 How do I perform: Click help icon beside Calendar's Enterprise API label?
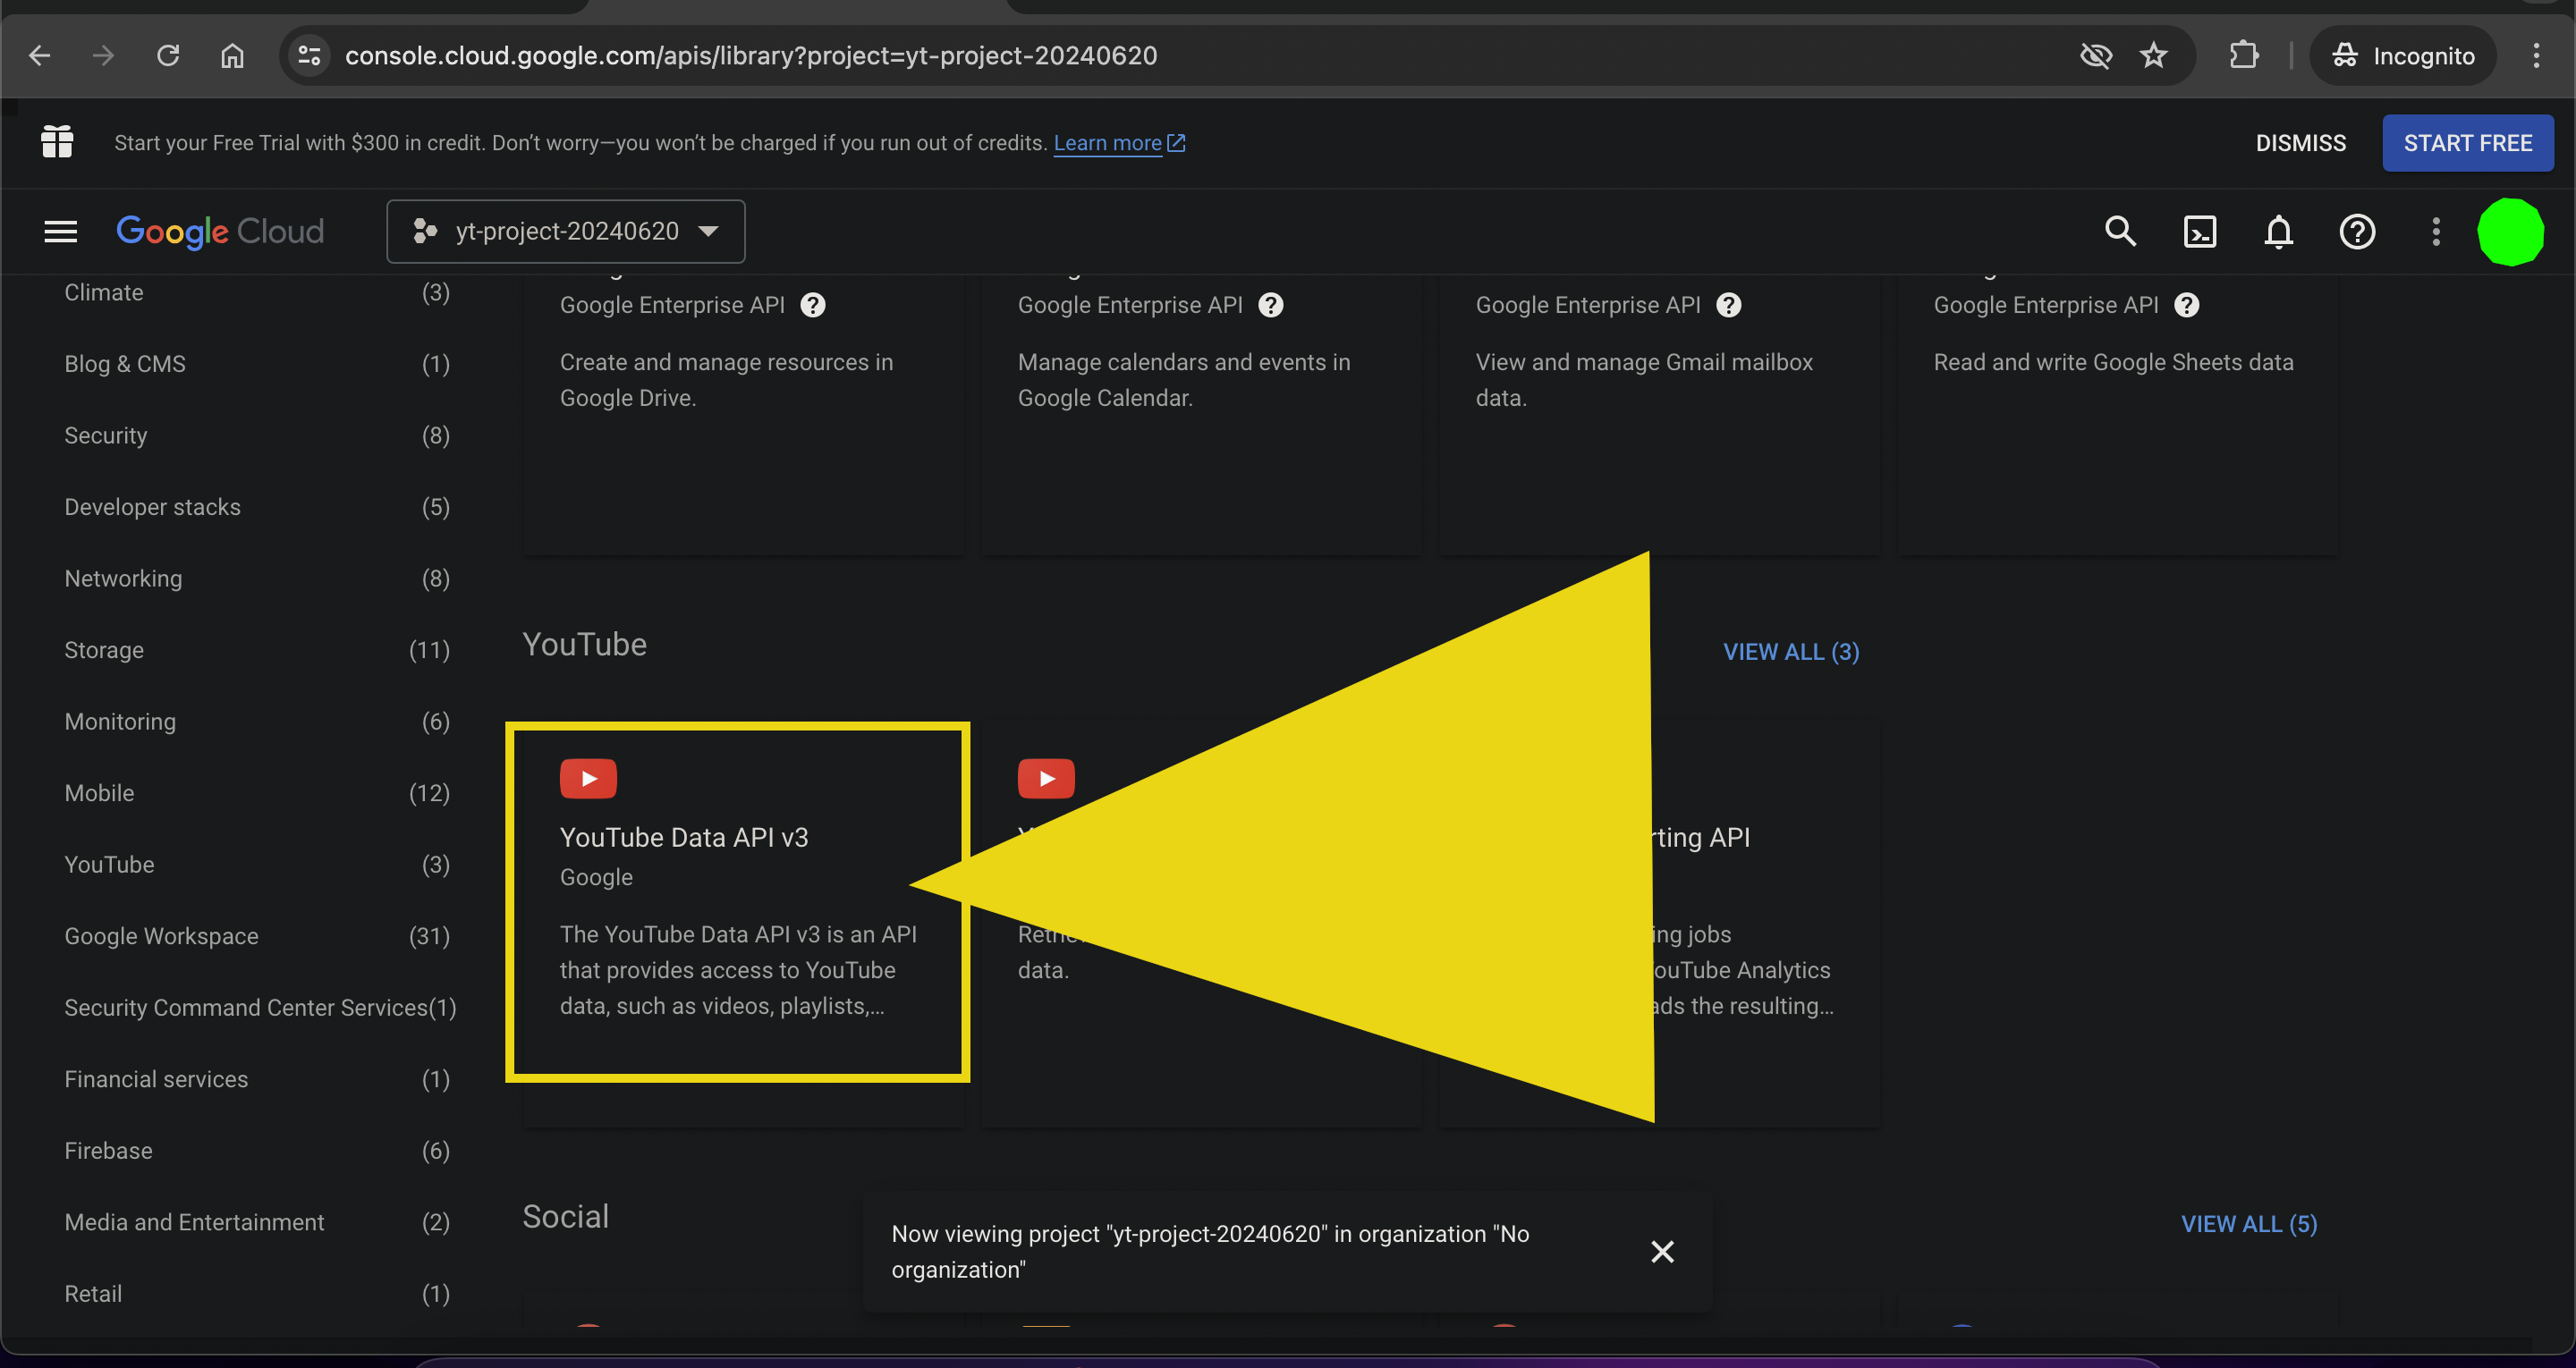pyautogui.click(x=1271, y=305)
